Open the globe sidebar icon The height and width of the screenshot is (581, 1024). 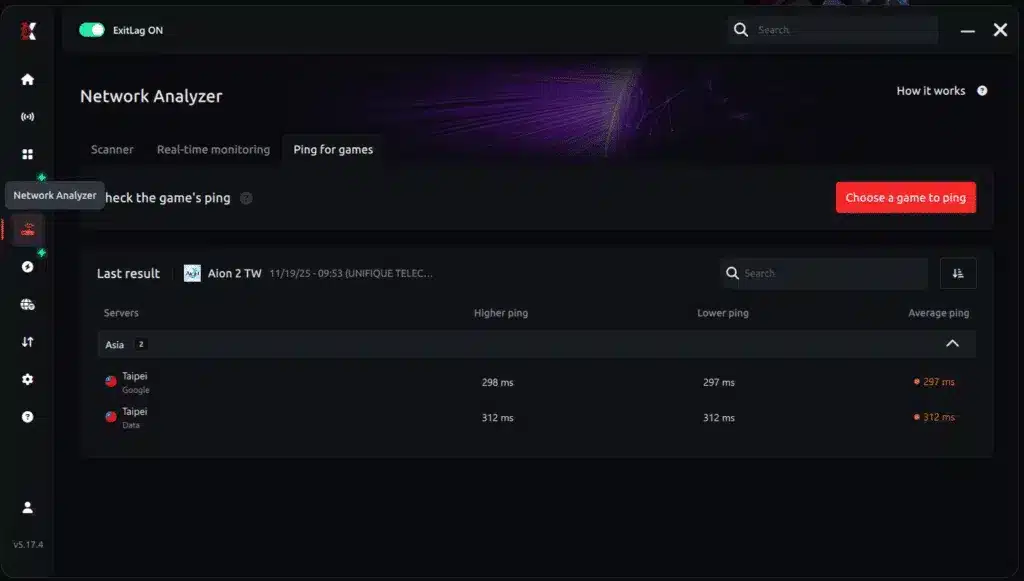pos(27,304)
